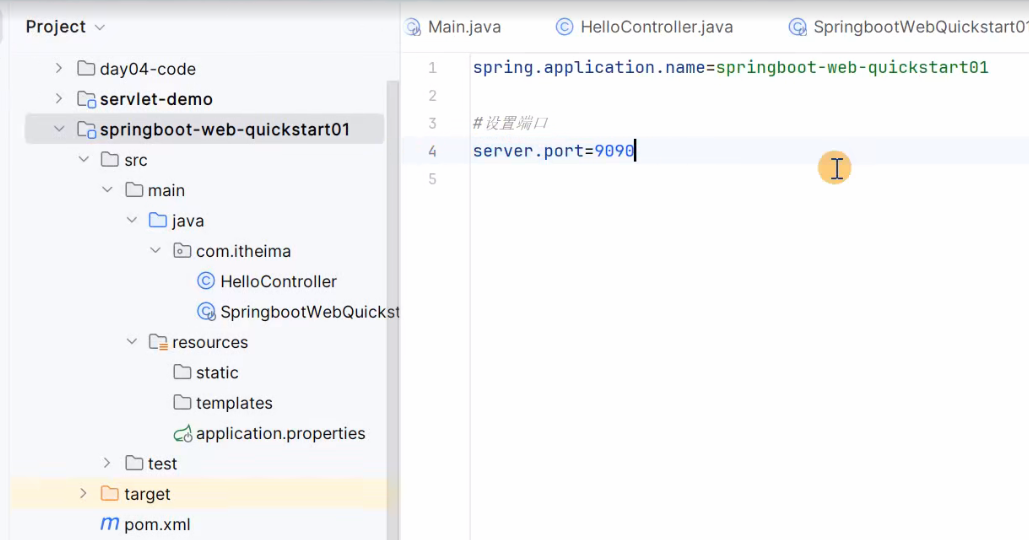Select pom.xml in the tree

tap(157, 524)
